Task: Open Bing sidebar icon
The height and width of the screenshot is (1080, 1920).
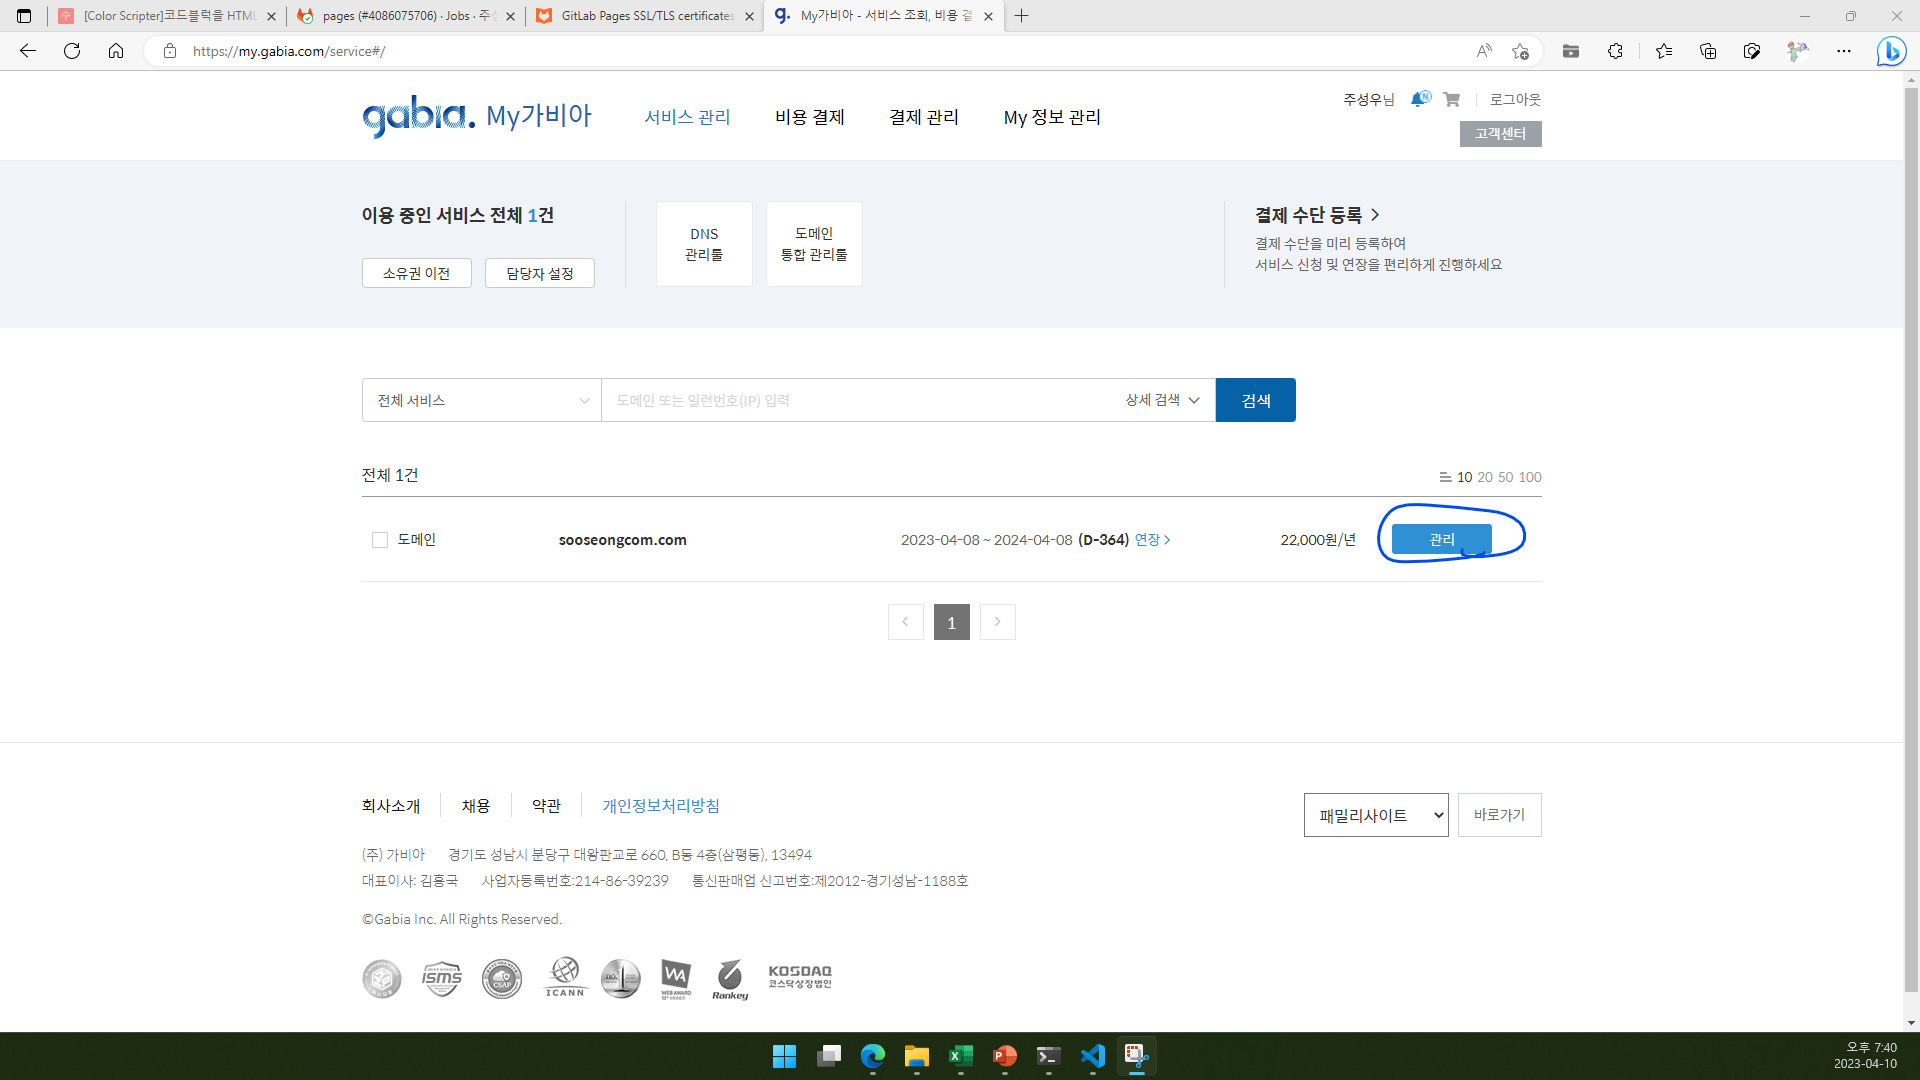Action: point(1891,51)
